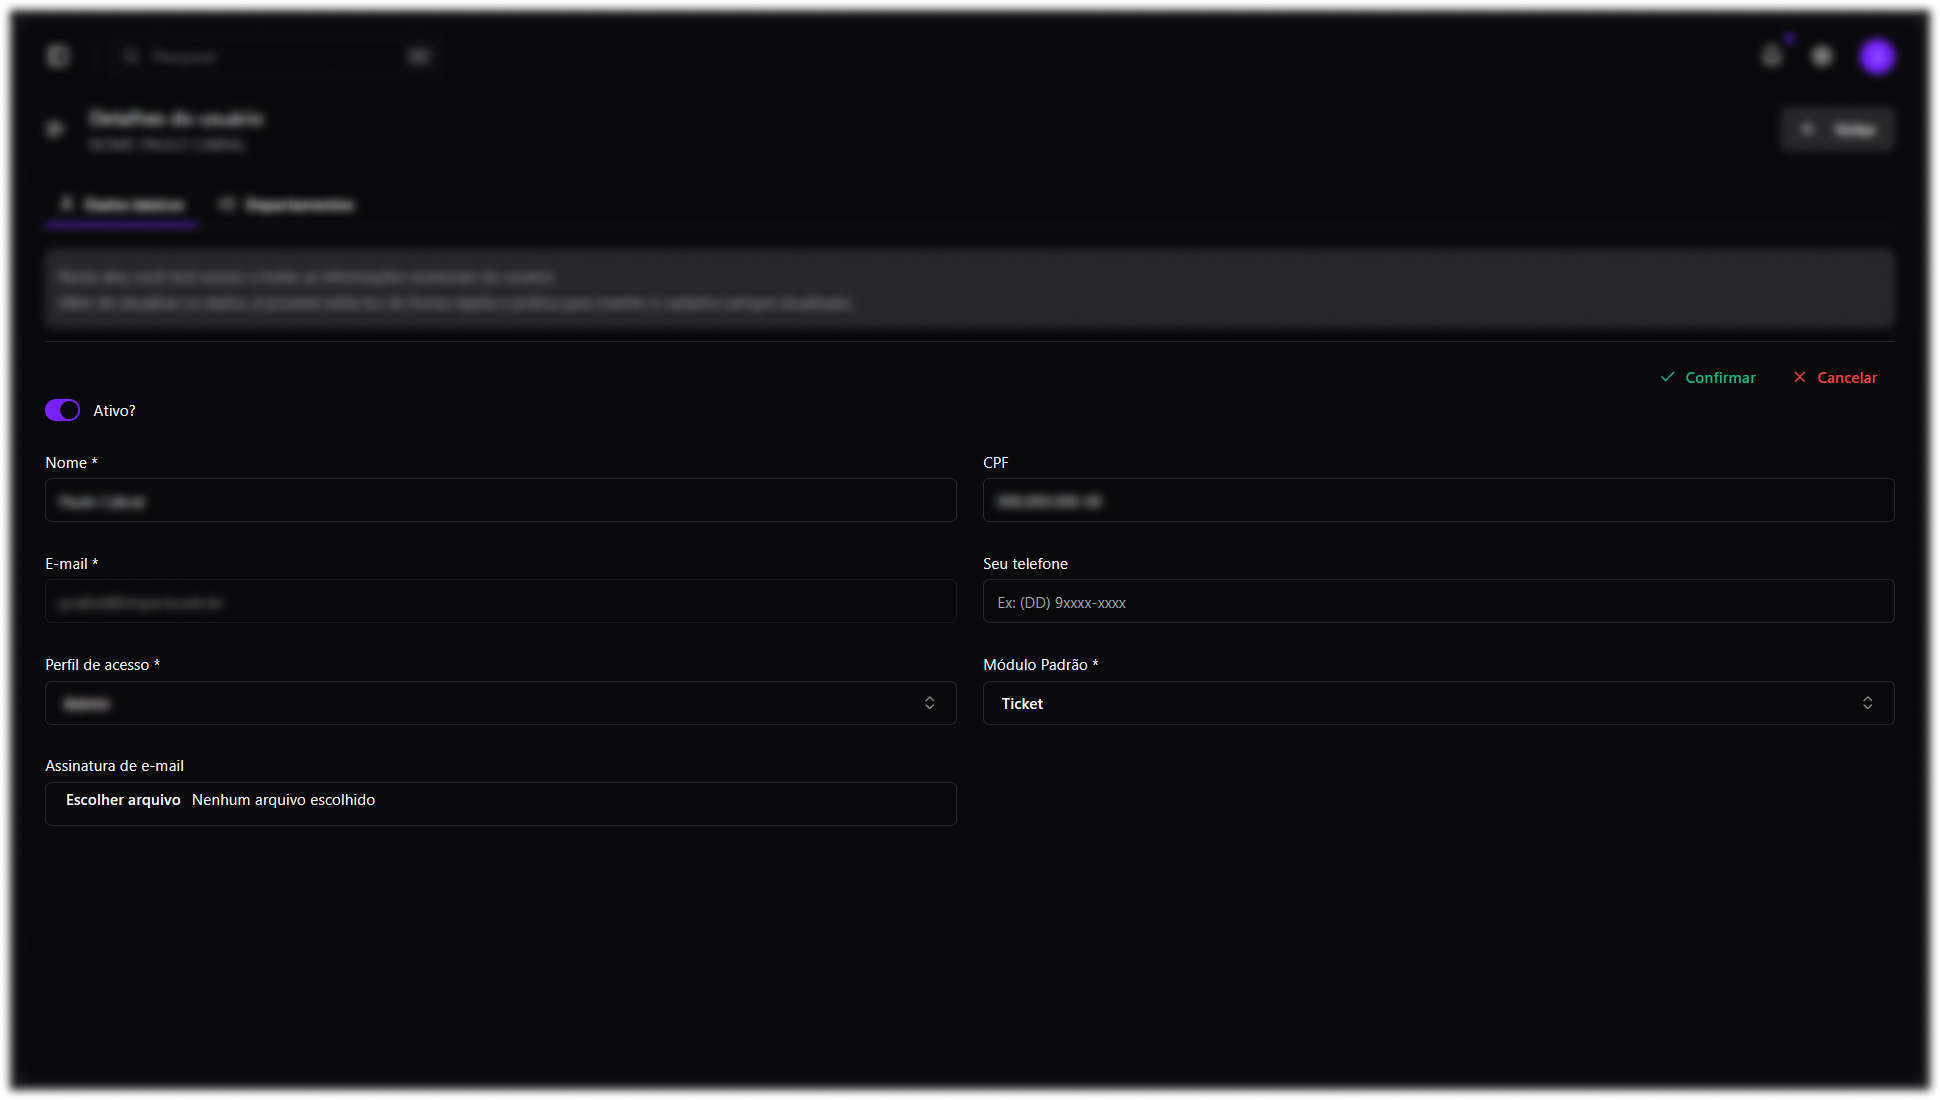The width and height of the screenshot is (1940, 1100).
Task: Click the Seu telefone input
Action: coord(1438,602)
